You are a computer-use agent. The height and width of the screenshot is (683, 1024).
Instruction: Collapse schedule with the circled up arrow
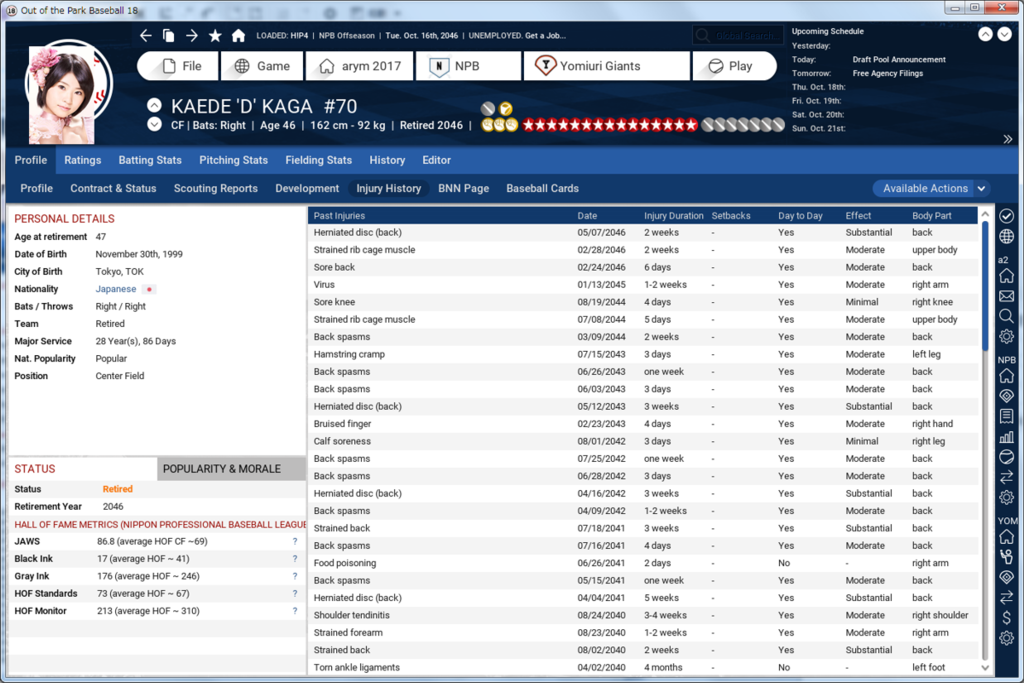tap(985, 34)
